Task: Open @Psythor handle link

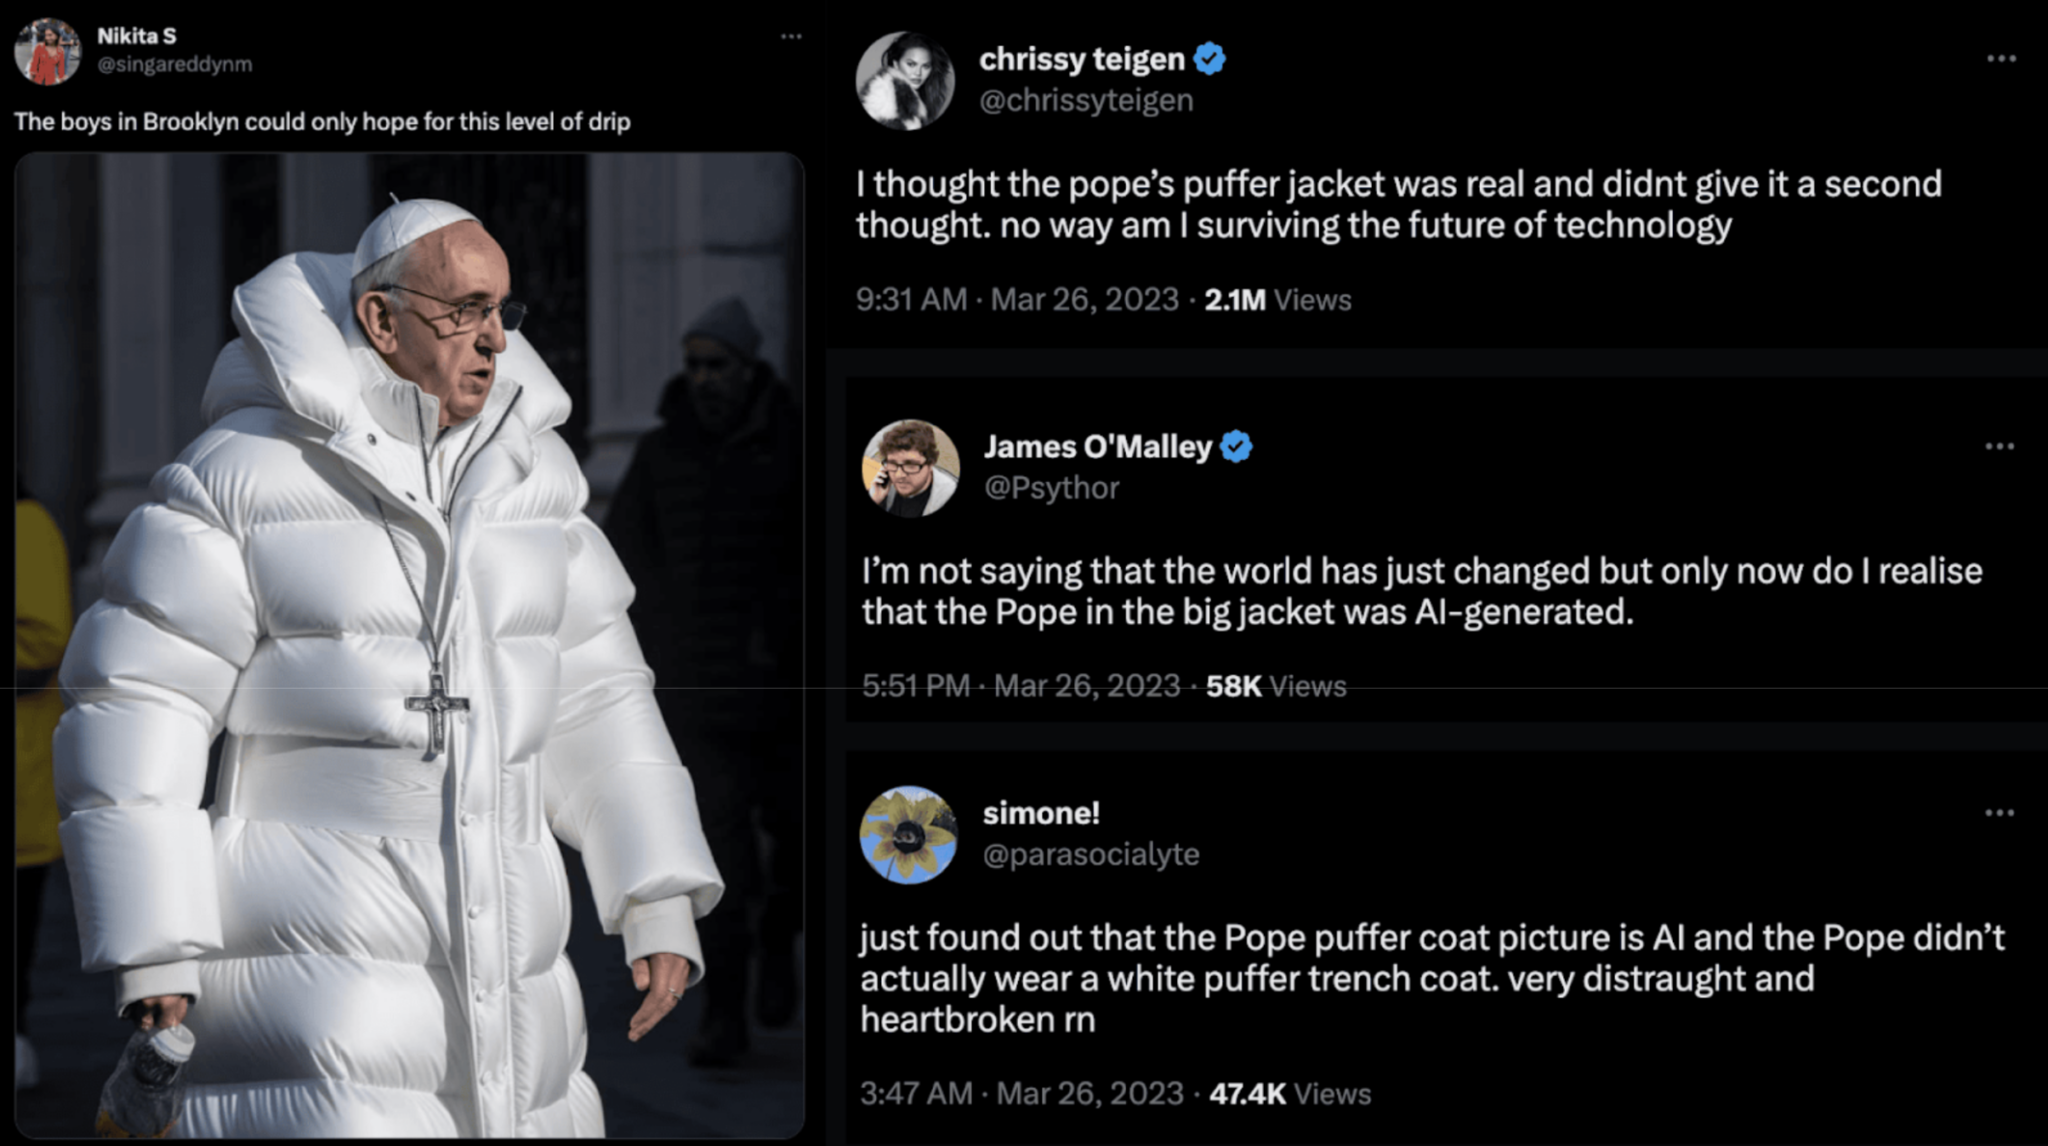Action: pyautogui.click(x=1051, y=488)
